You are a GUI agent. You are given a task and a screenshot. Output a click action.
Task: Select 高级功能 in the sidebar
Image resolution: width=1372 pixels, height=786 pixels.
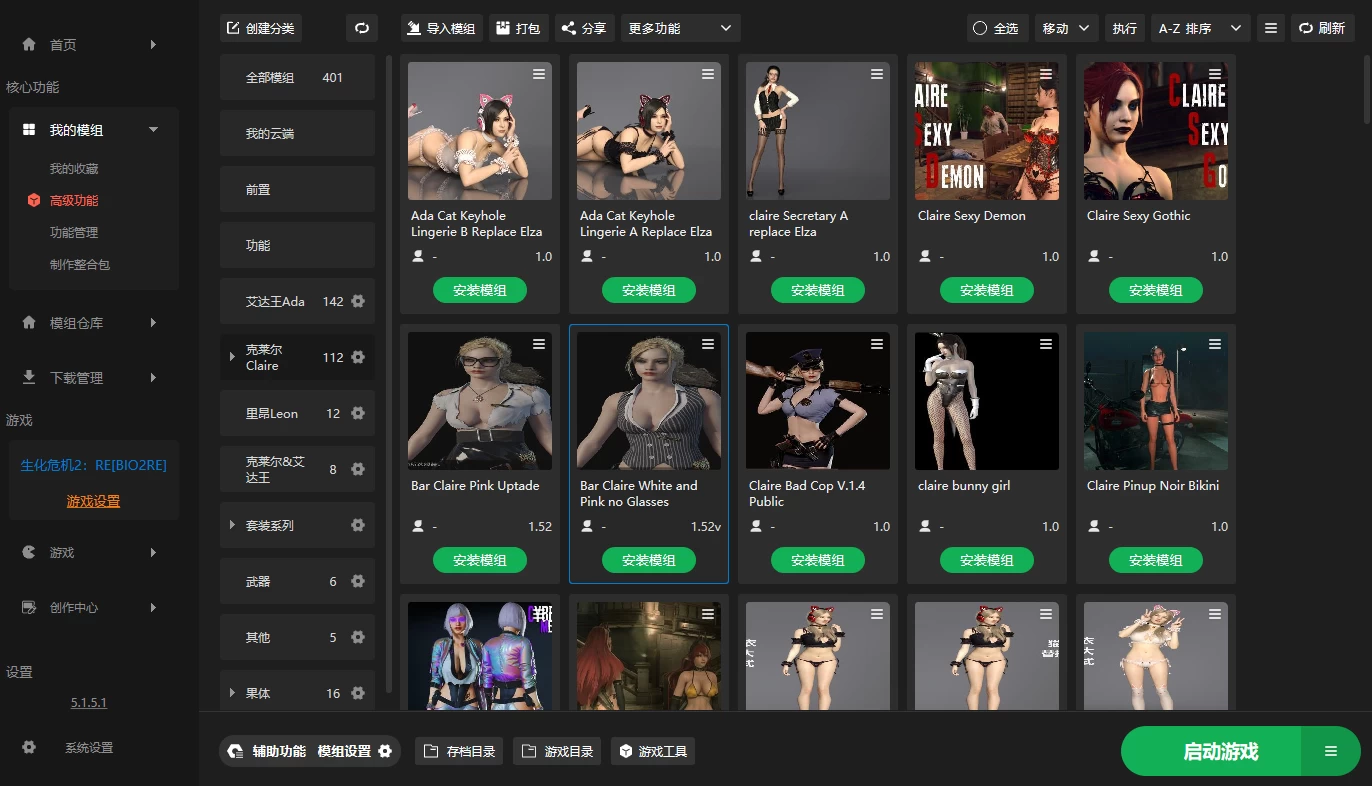point(74,200)
